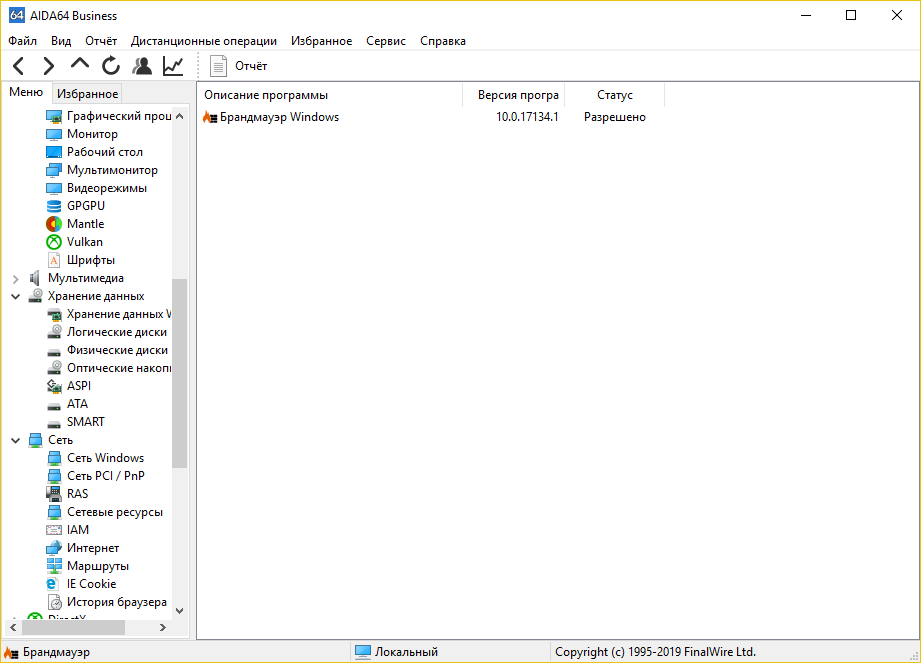Open the Сетевые ресурсы page icon
921x663 pixels.
click(54, 512)
